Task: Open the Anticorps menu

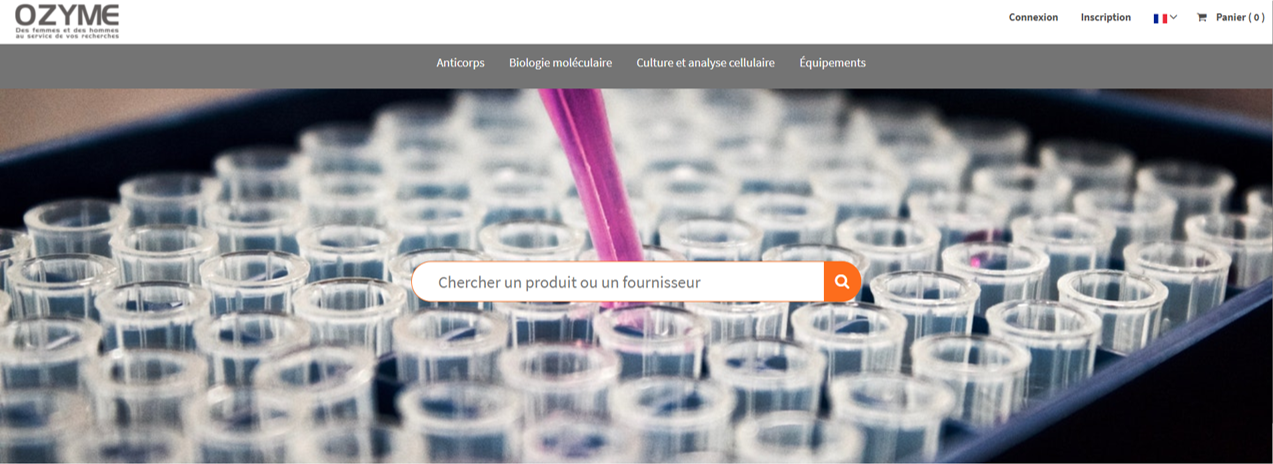Action: [x=460, y=62]
